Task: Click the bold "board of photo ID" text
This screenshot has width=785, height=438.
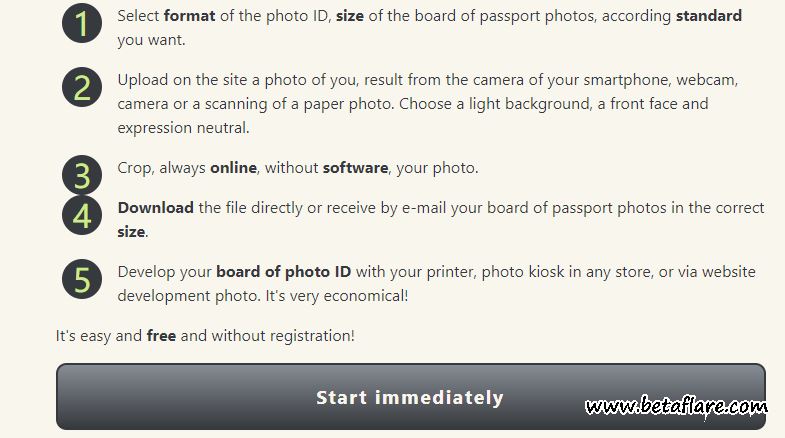Action: tap(282, 272)
